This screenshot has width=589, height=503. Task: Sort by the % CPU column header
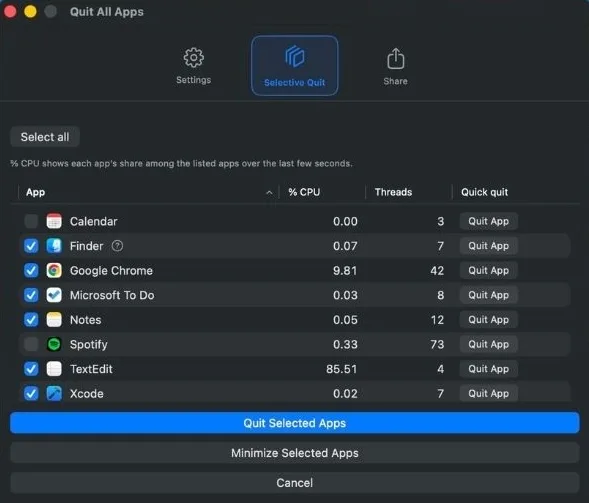304,192
